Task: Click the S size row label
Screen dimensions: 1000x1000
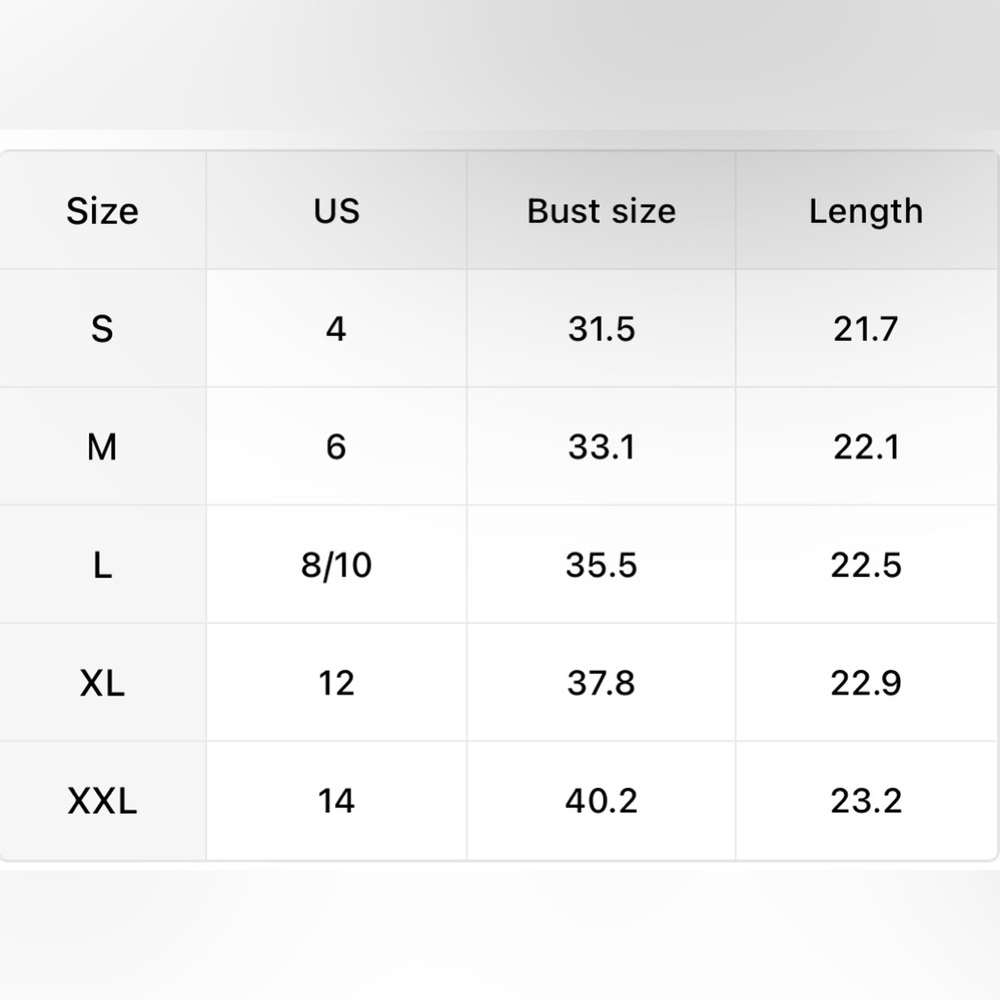Action: pos(102,329)
